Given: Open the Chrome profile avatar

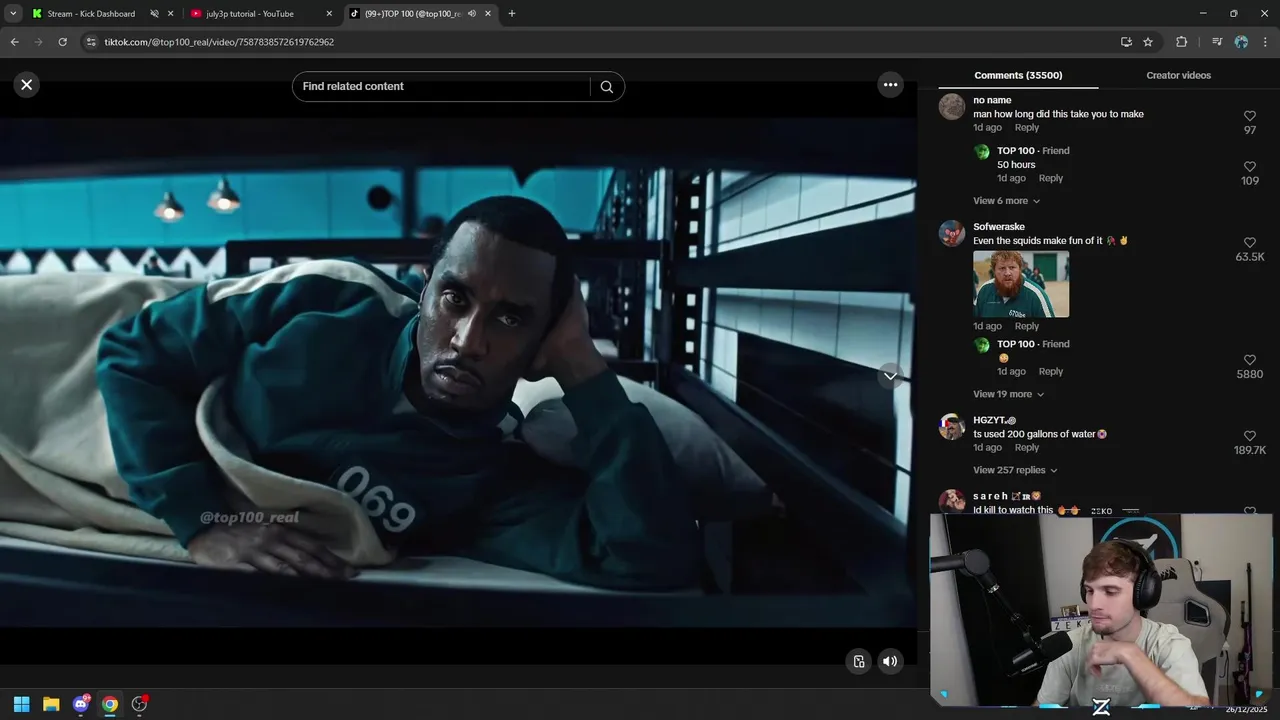Looking at the screenshot, I should click(1241, 42).
